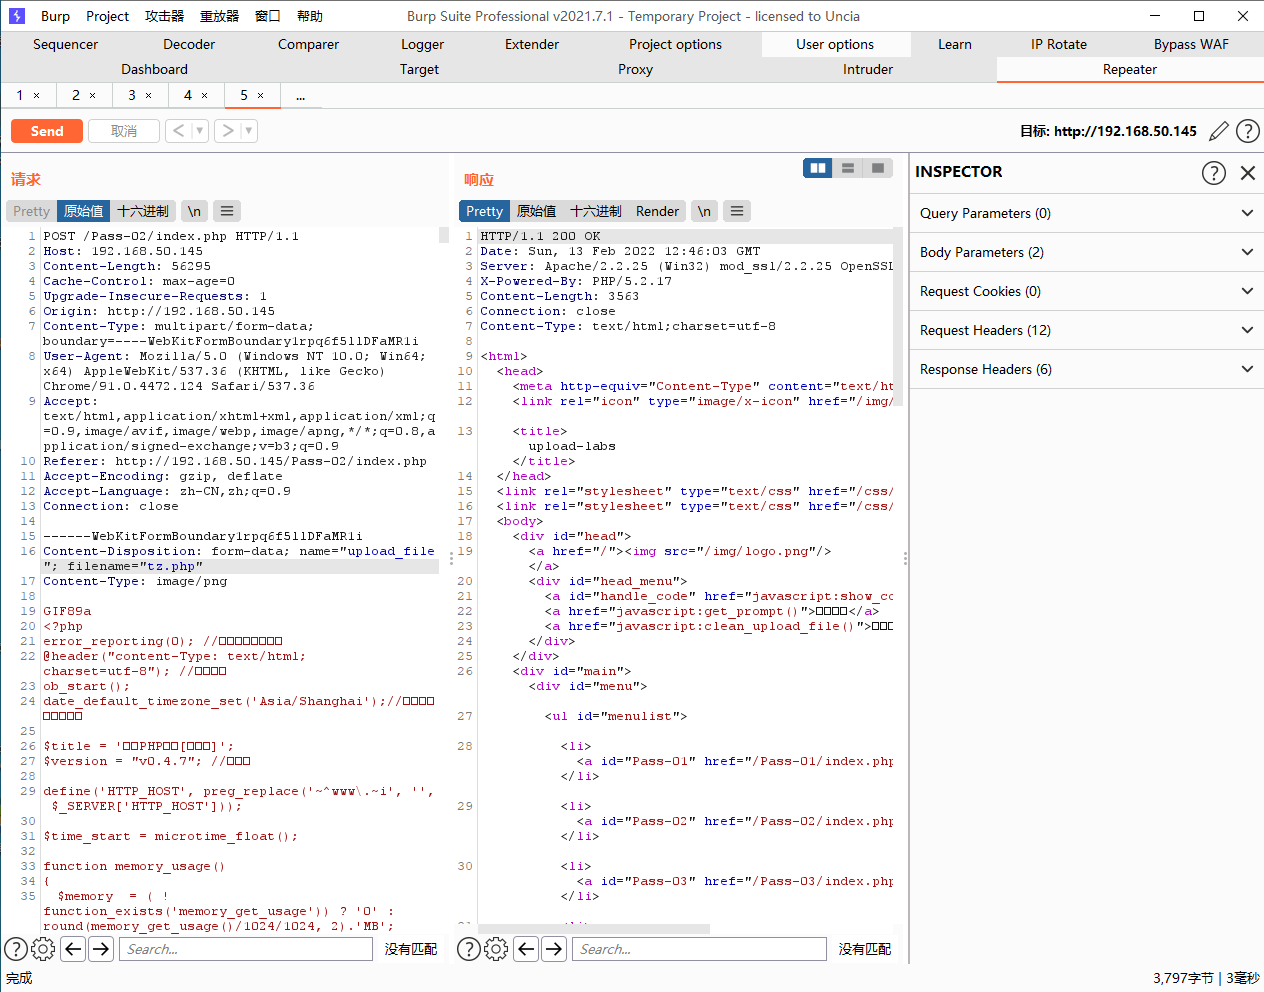Go to next match in request
Viewport: 1264px width, 992px height.
[101, 949]
